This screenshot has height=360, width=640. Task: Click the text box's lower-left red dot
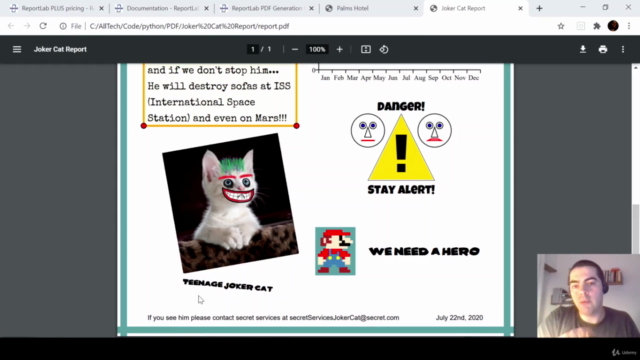[144, 126]
